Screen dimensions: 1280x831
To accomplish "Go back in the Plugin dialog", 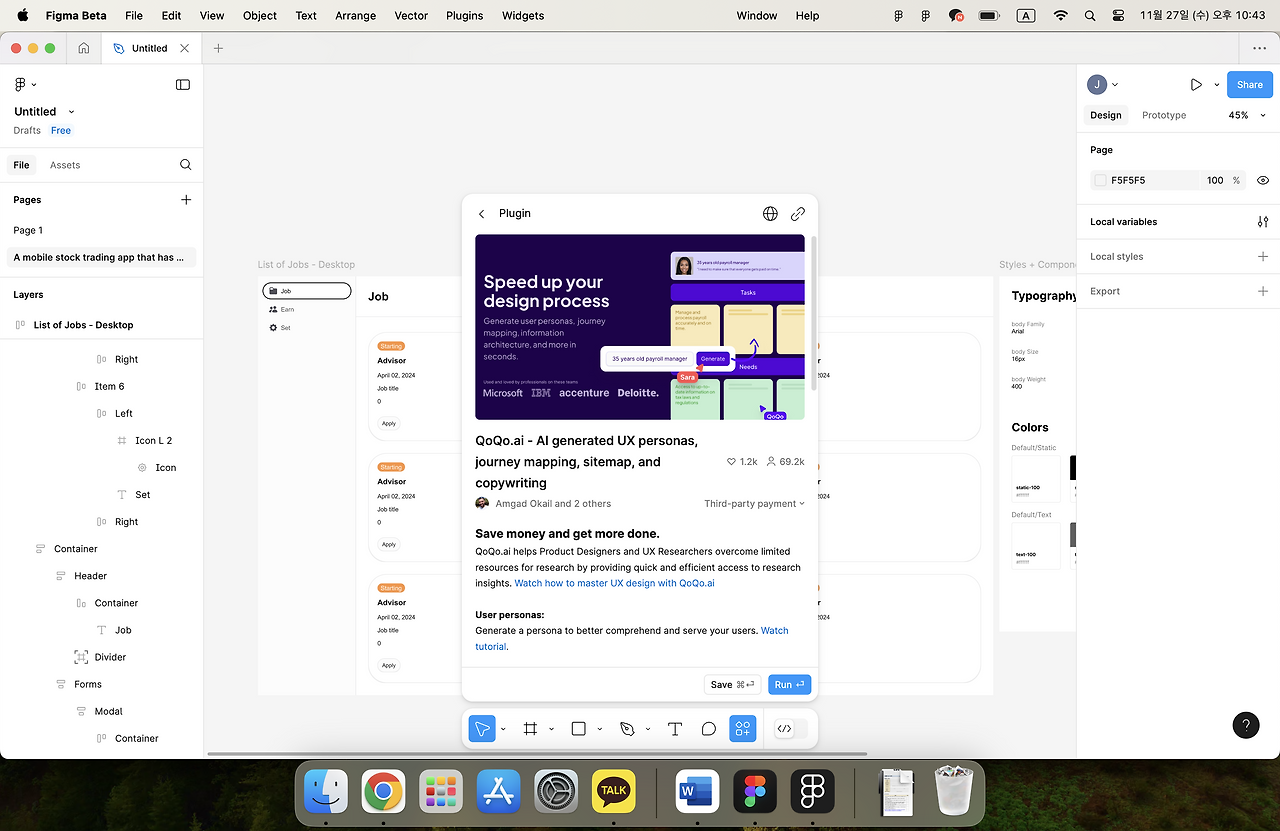I will (x=482, y=214).
